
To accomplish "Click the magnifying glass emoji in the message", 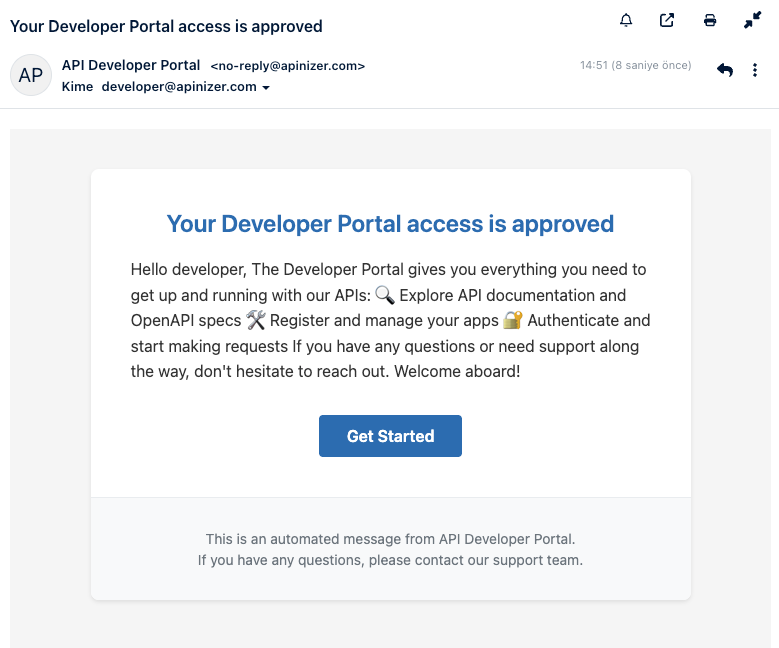I will click(x=385, y=295).
